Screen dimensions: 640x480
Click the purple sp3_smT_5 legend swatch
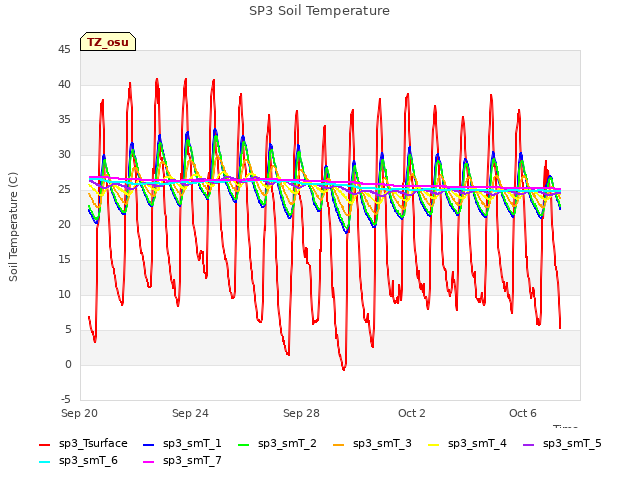click(x=529, y=445)
